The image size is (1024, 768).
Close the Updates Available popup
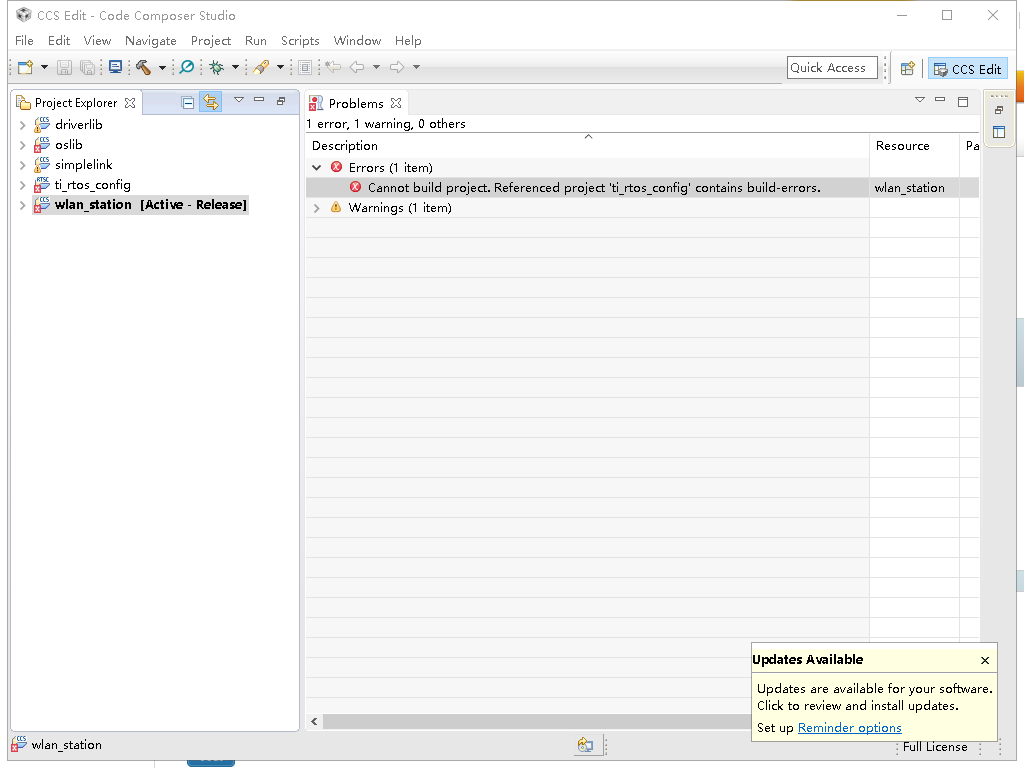985,660
